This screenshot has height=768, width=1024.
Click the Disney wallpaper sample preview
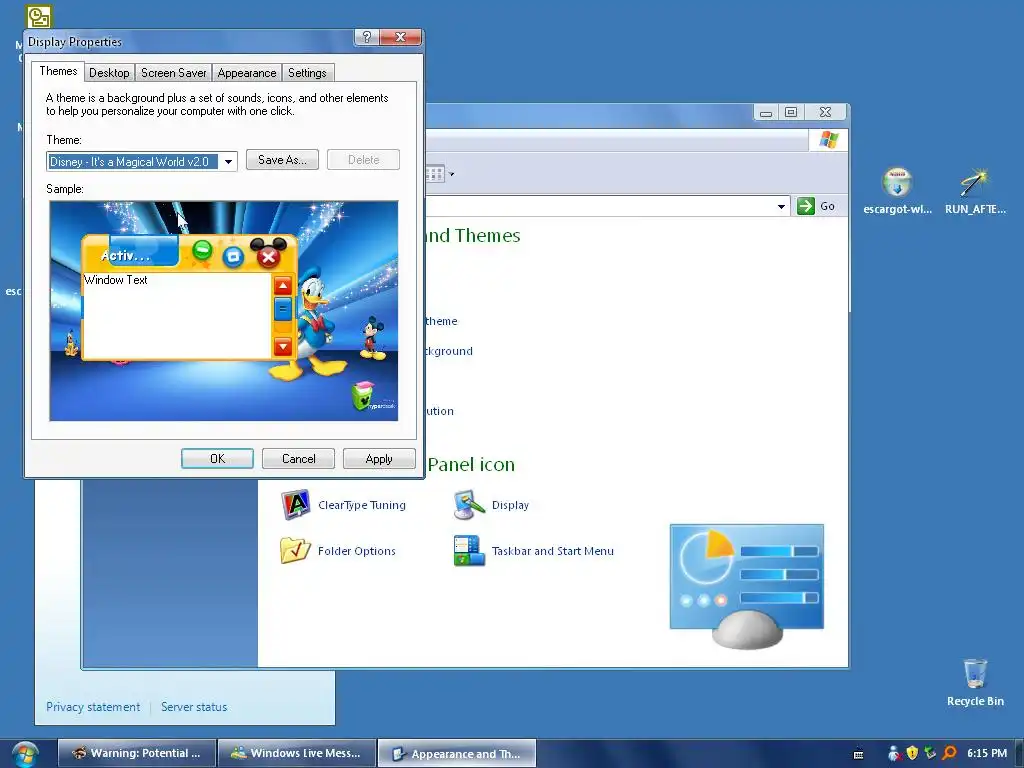click(223, 311)
